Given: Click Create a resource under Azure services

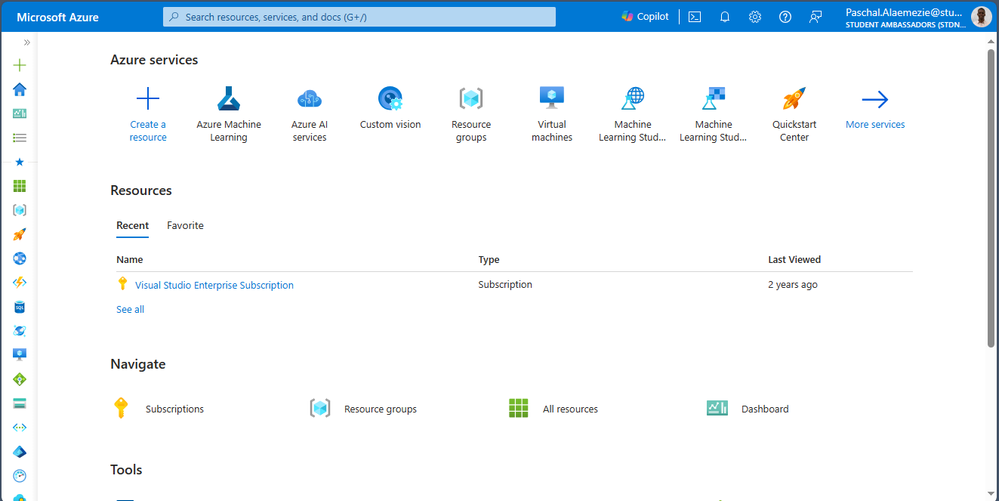Looking at the screenshot, I should [148, 114].
